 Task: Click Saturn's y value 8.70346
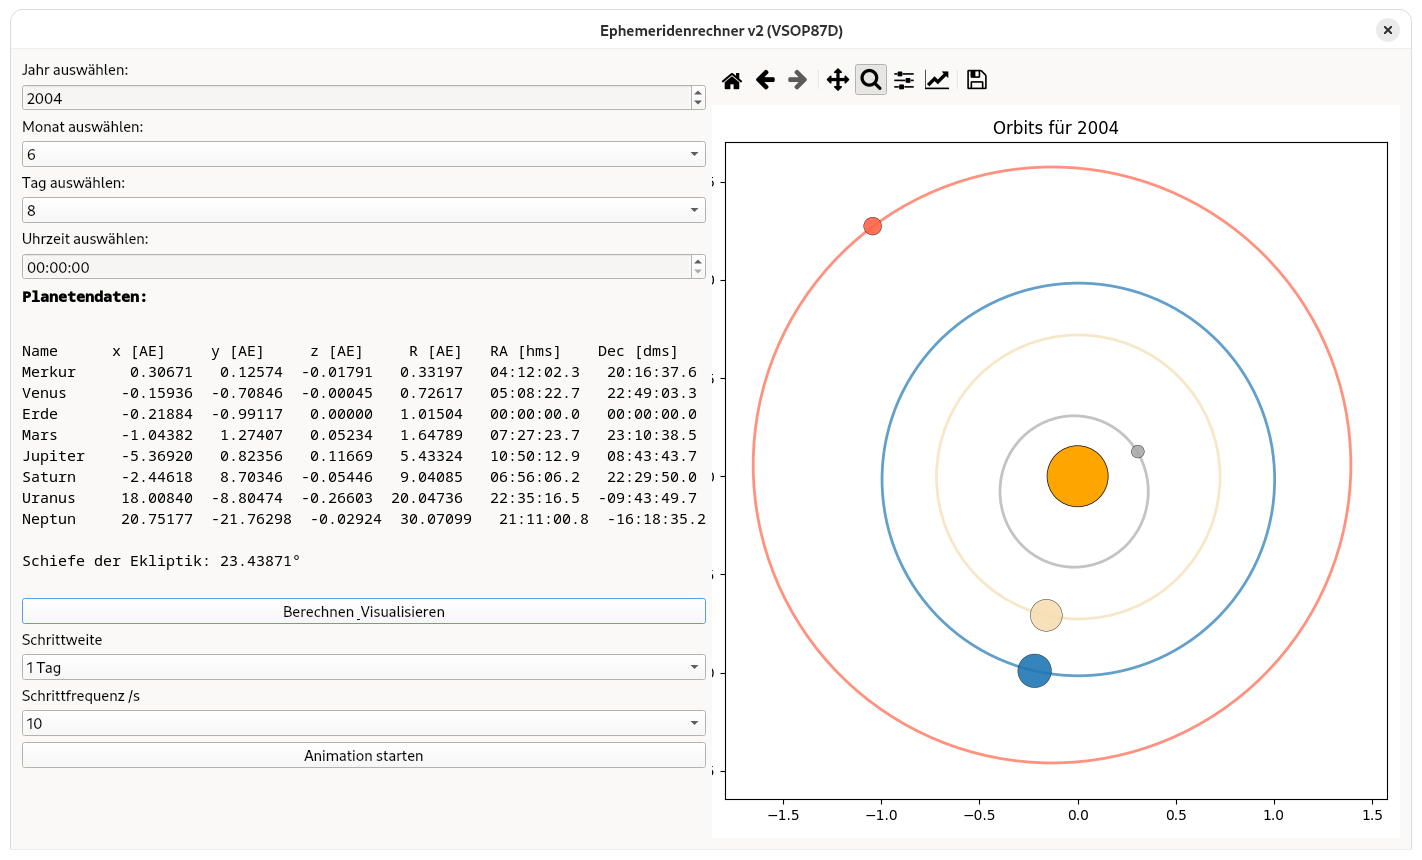pyautogui.click(x=251, y=477)
